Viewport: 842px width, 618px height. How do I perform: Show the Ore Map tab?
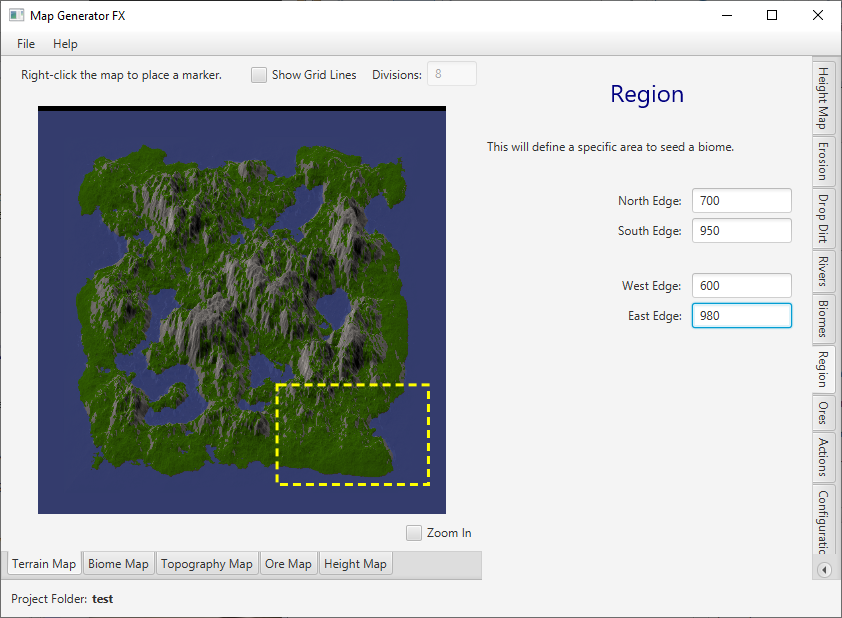point(288,564)
